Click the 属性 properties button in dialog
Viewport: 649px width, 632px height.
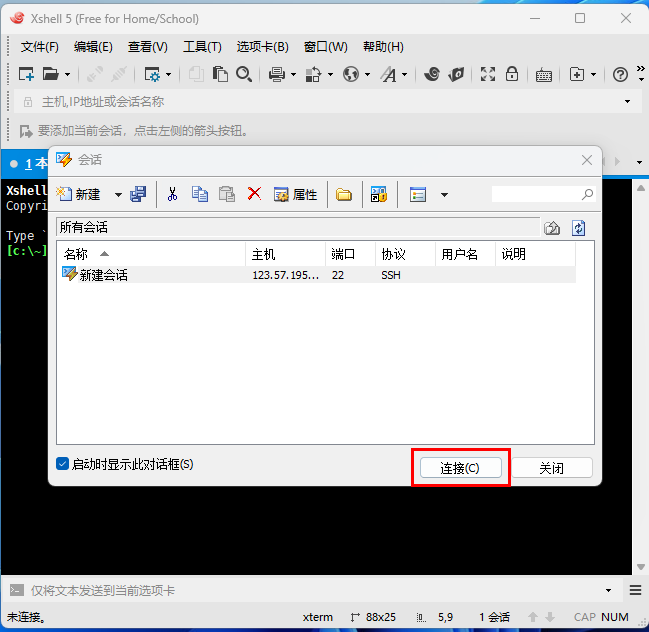point(296,194)
